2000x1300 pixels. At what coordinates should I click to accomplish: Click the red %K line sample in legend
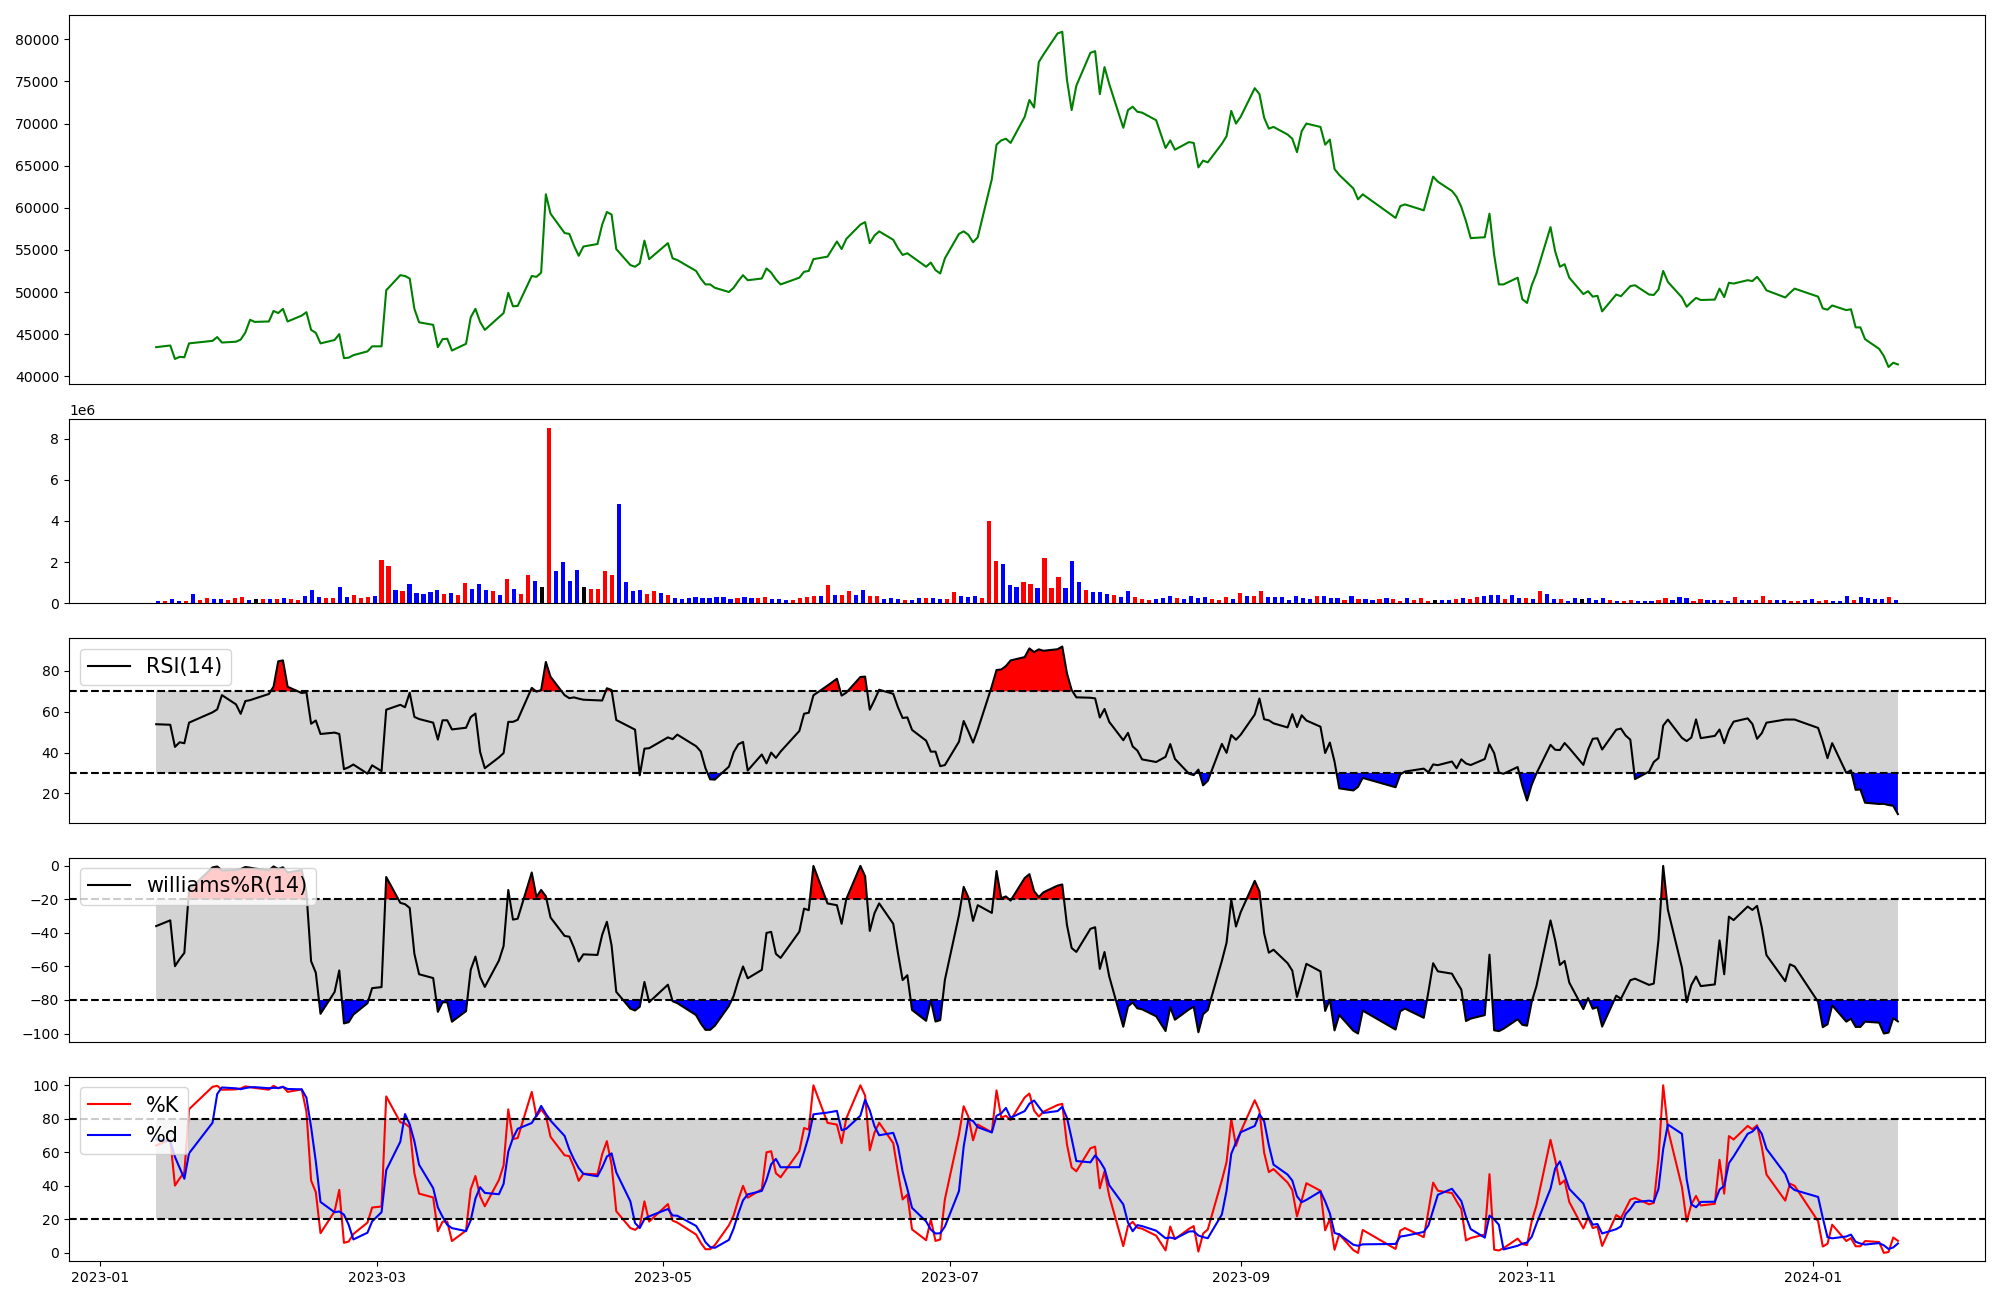click(x=110, y=1105)
